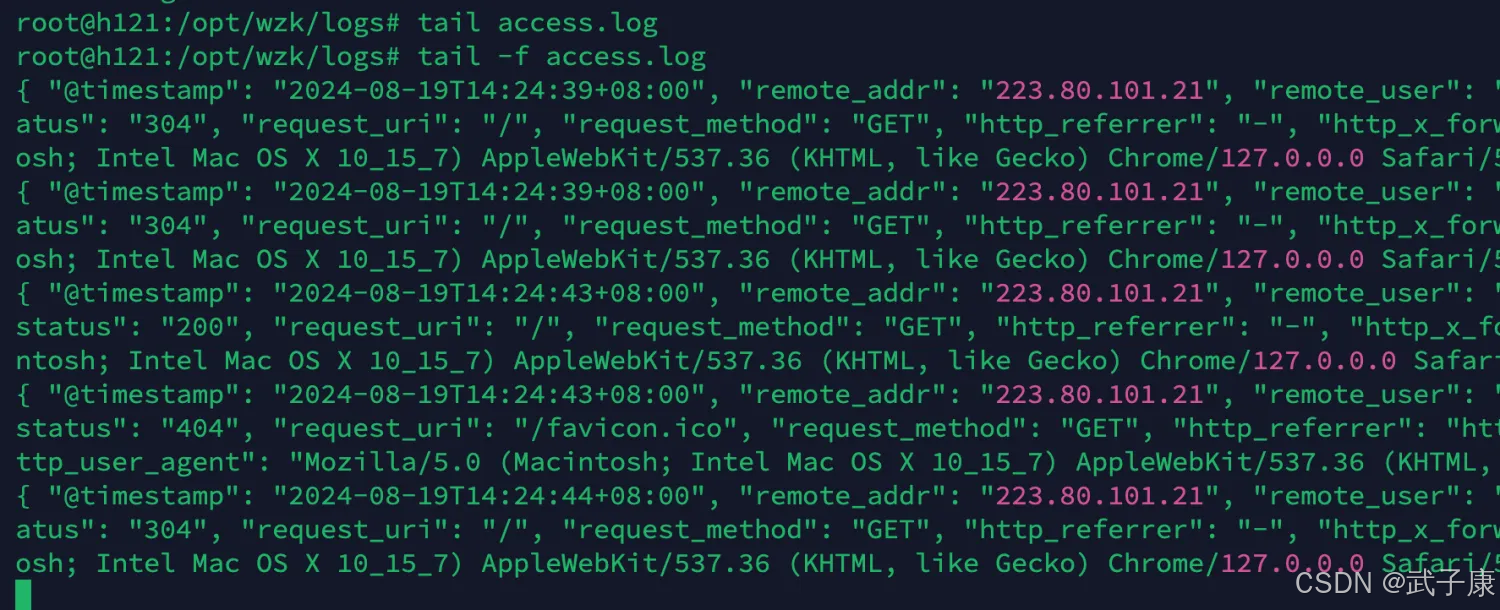
Task: Click the CSDN @武子康 watermark
Action: pyautogui.click(x=1394, y=581)
